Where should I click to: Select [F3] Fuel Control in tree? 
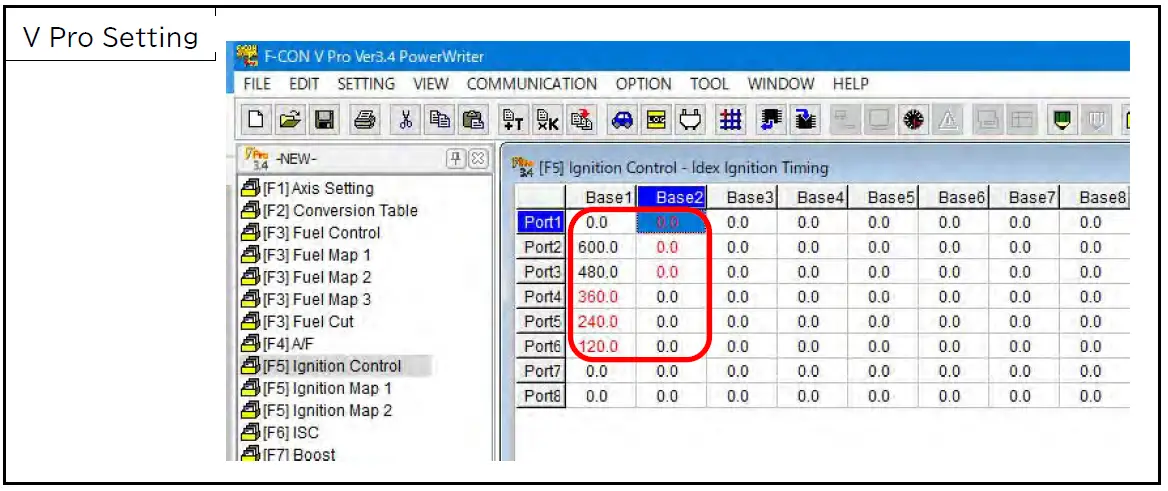tap(311, 232)
